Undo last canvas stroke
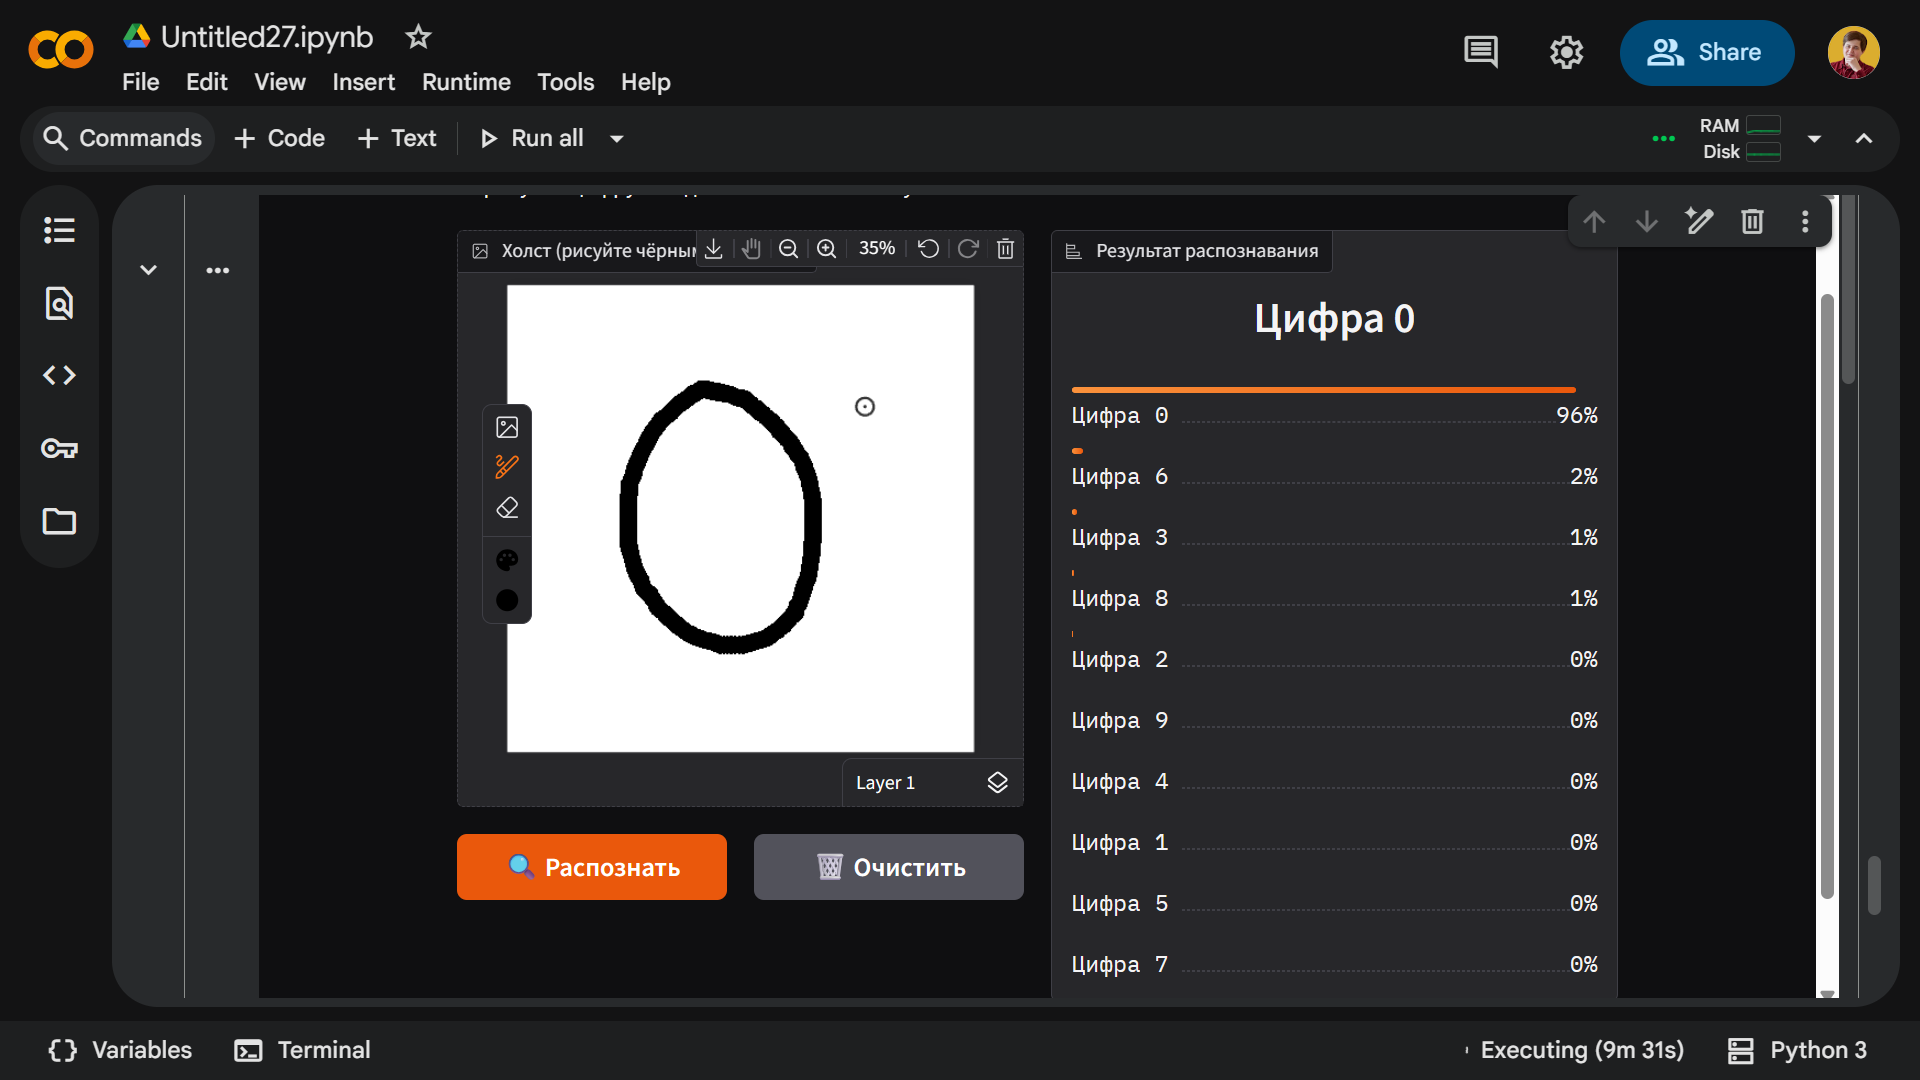 pos(928,249)
